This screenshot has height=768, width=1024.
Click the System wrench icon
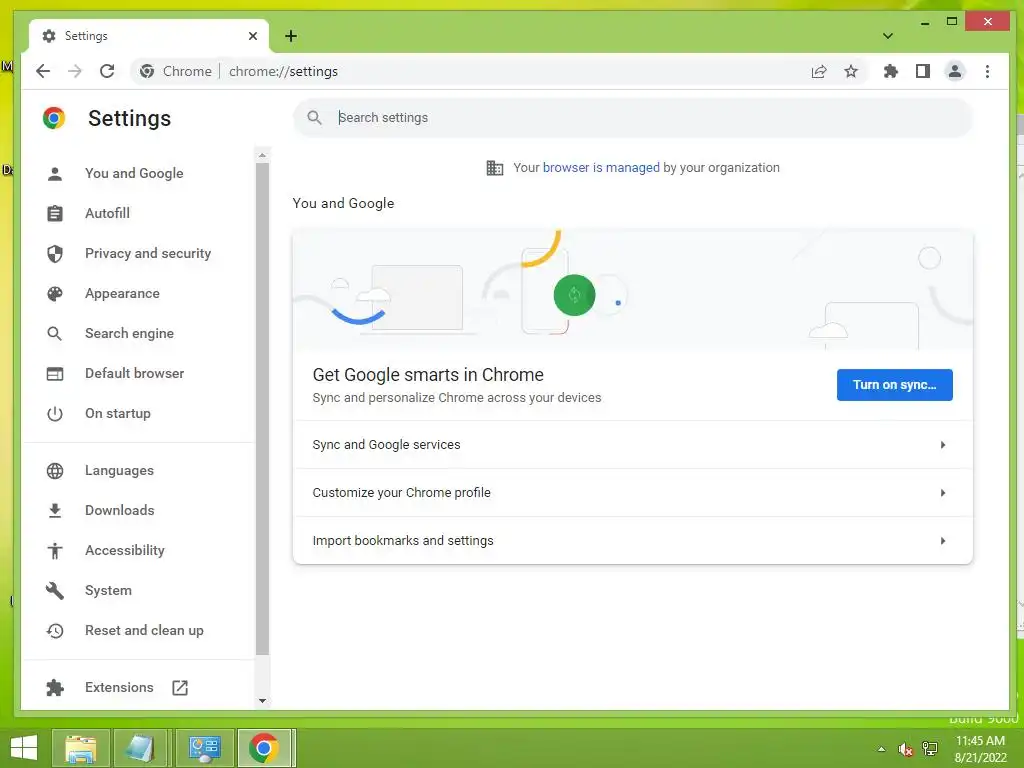click(x=55, y=590)
